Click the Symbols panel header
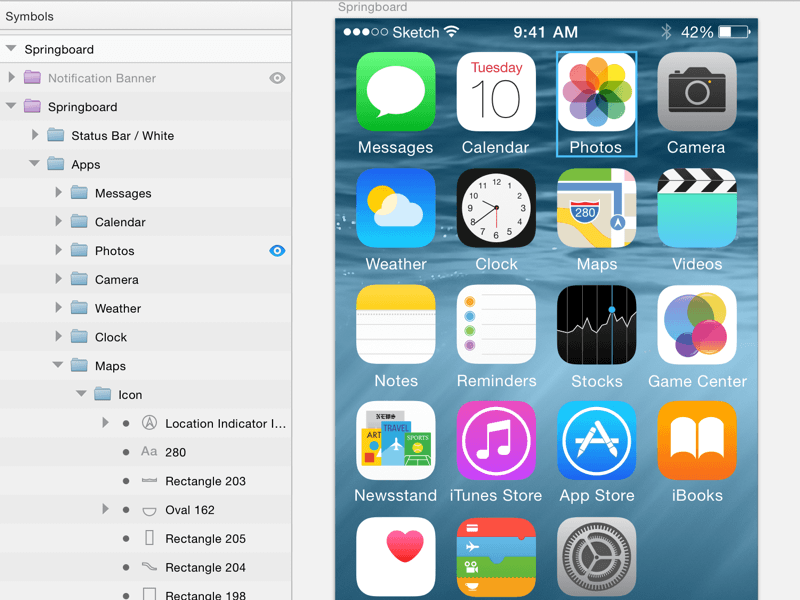Screen dimensions: 800x600 (x=29, y=16)
